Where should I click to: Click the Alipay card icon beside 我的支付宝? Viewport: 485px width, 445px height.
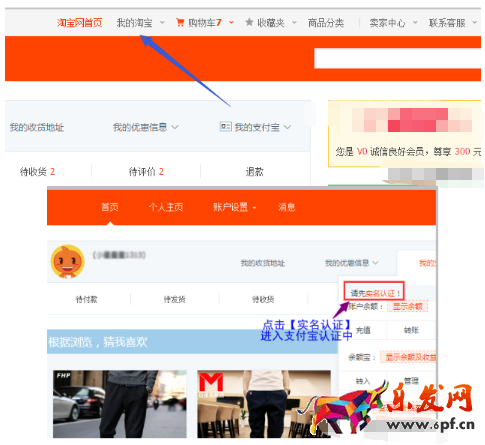point(226,127)
